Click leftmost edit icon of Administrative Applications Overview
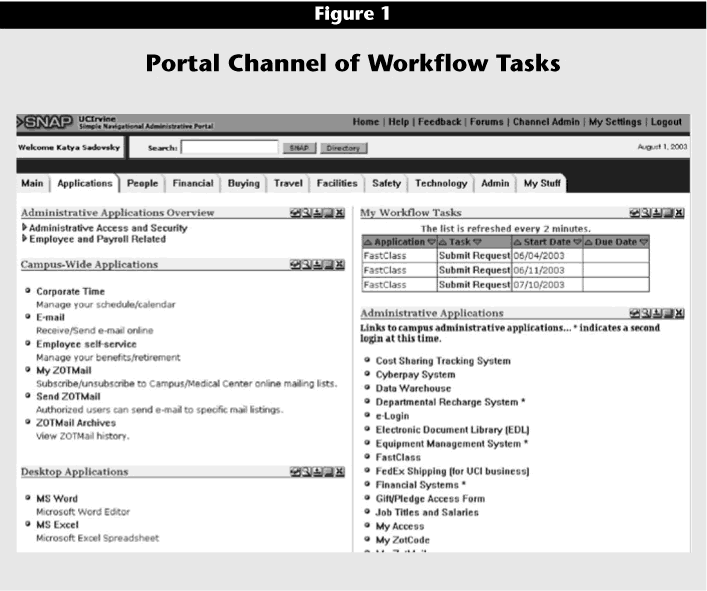The width and height of the screenshot is (707, 591). click(295, 213)
